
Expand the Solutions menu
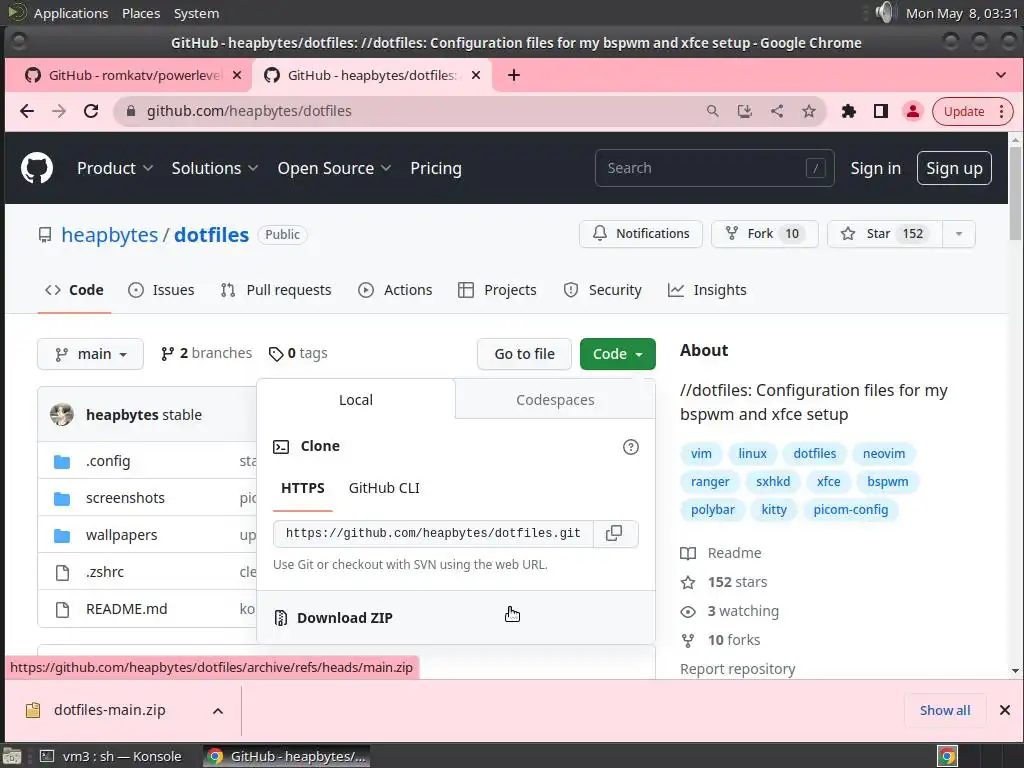pos(214,168)
